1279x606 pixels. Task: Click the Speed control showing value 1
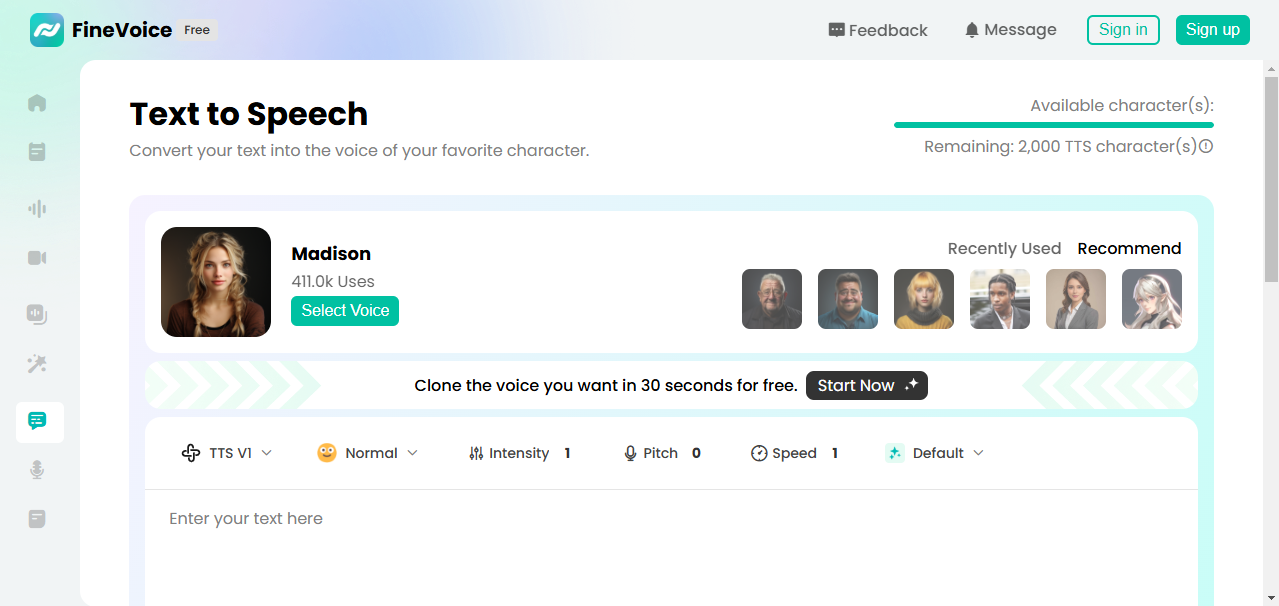pos(795,452)
